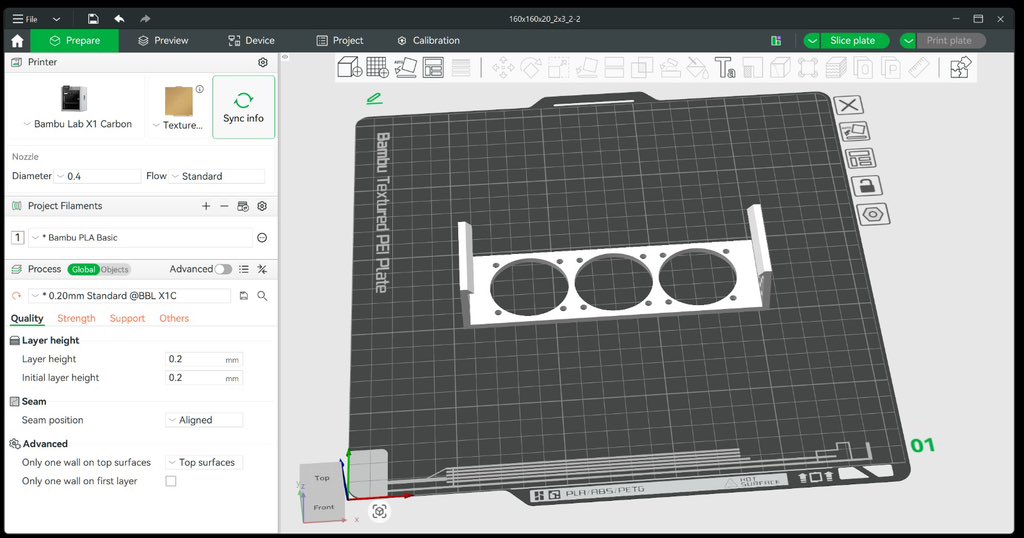
Task: Click the Variable layer height icon
Action: pyautogui.click(x=461, y=67)
